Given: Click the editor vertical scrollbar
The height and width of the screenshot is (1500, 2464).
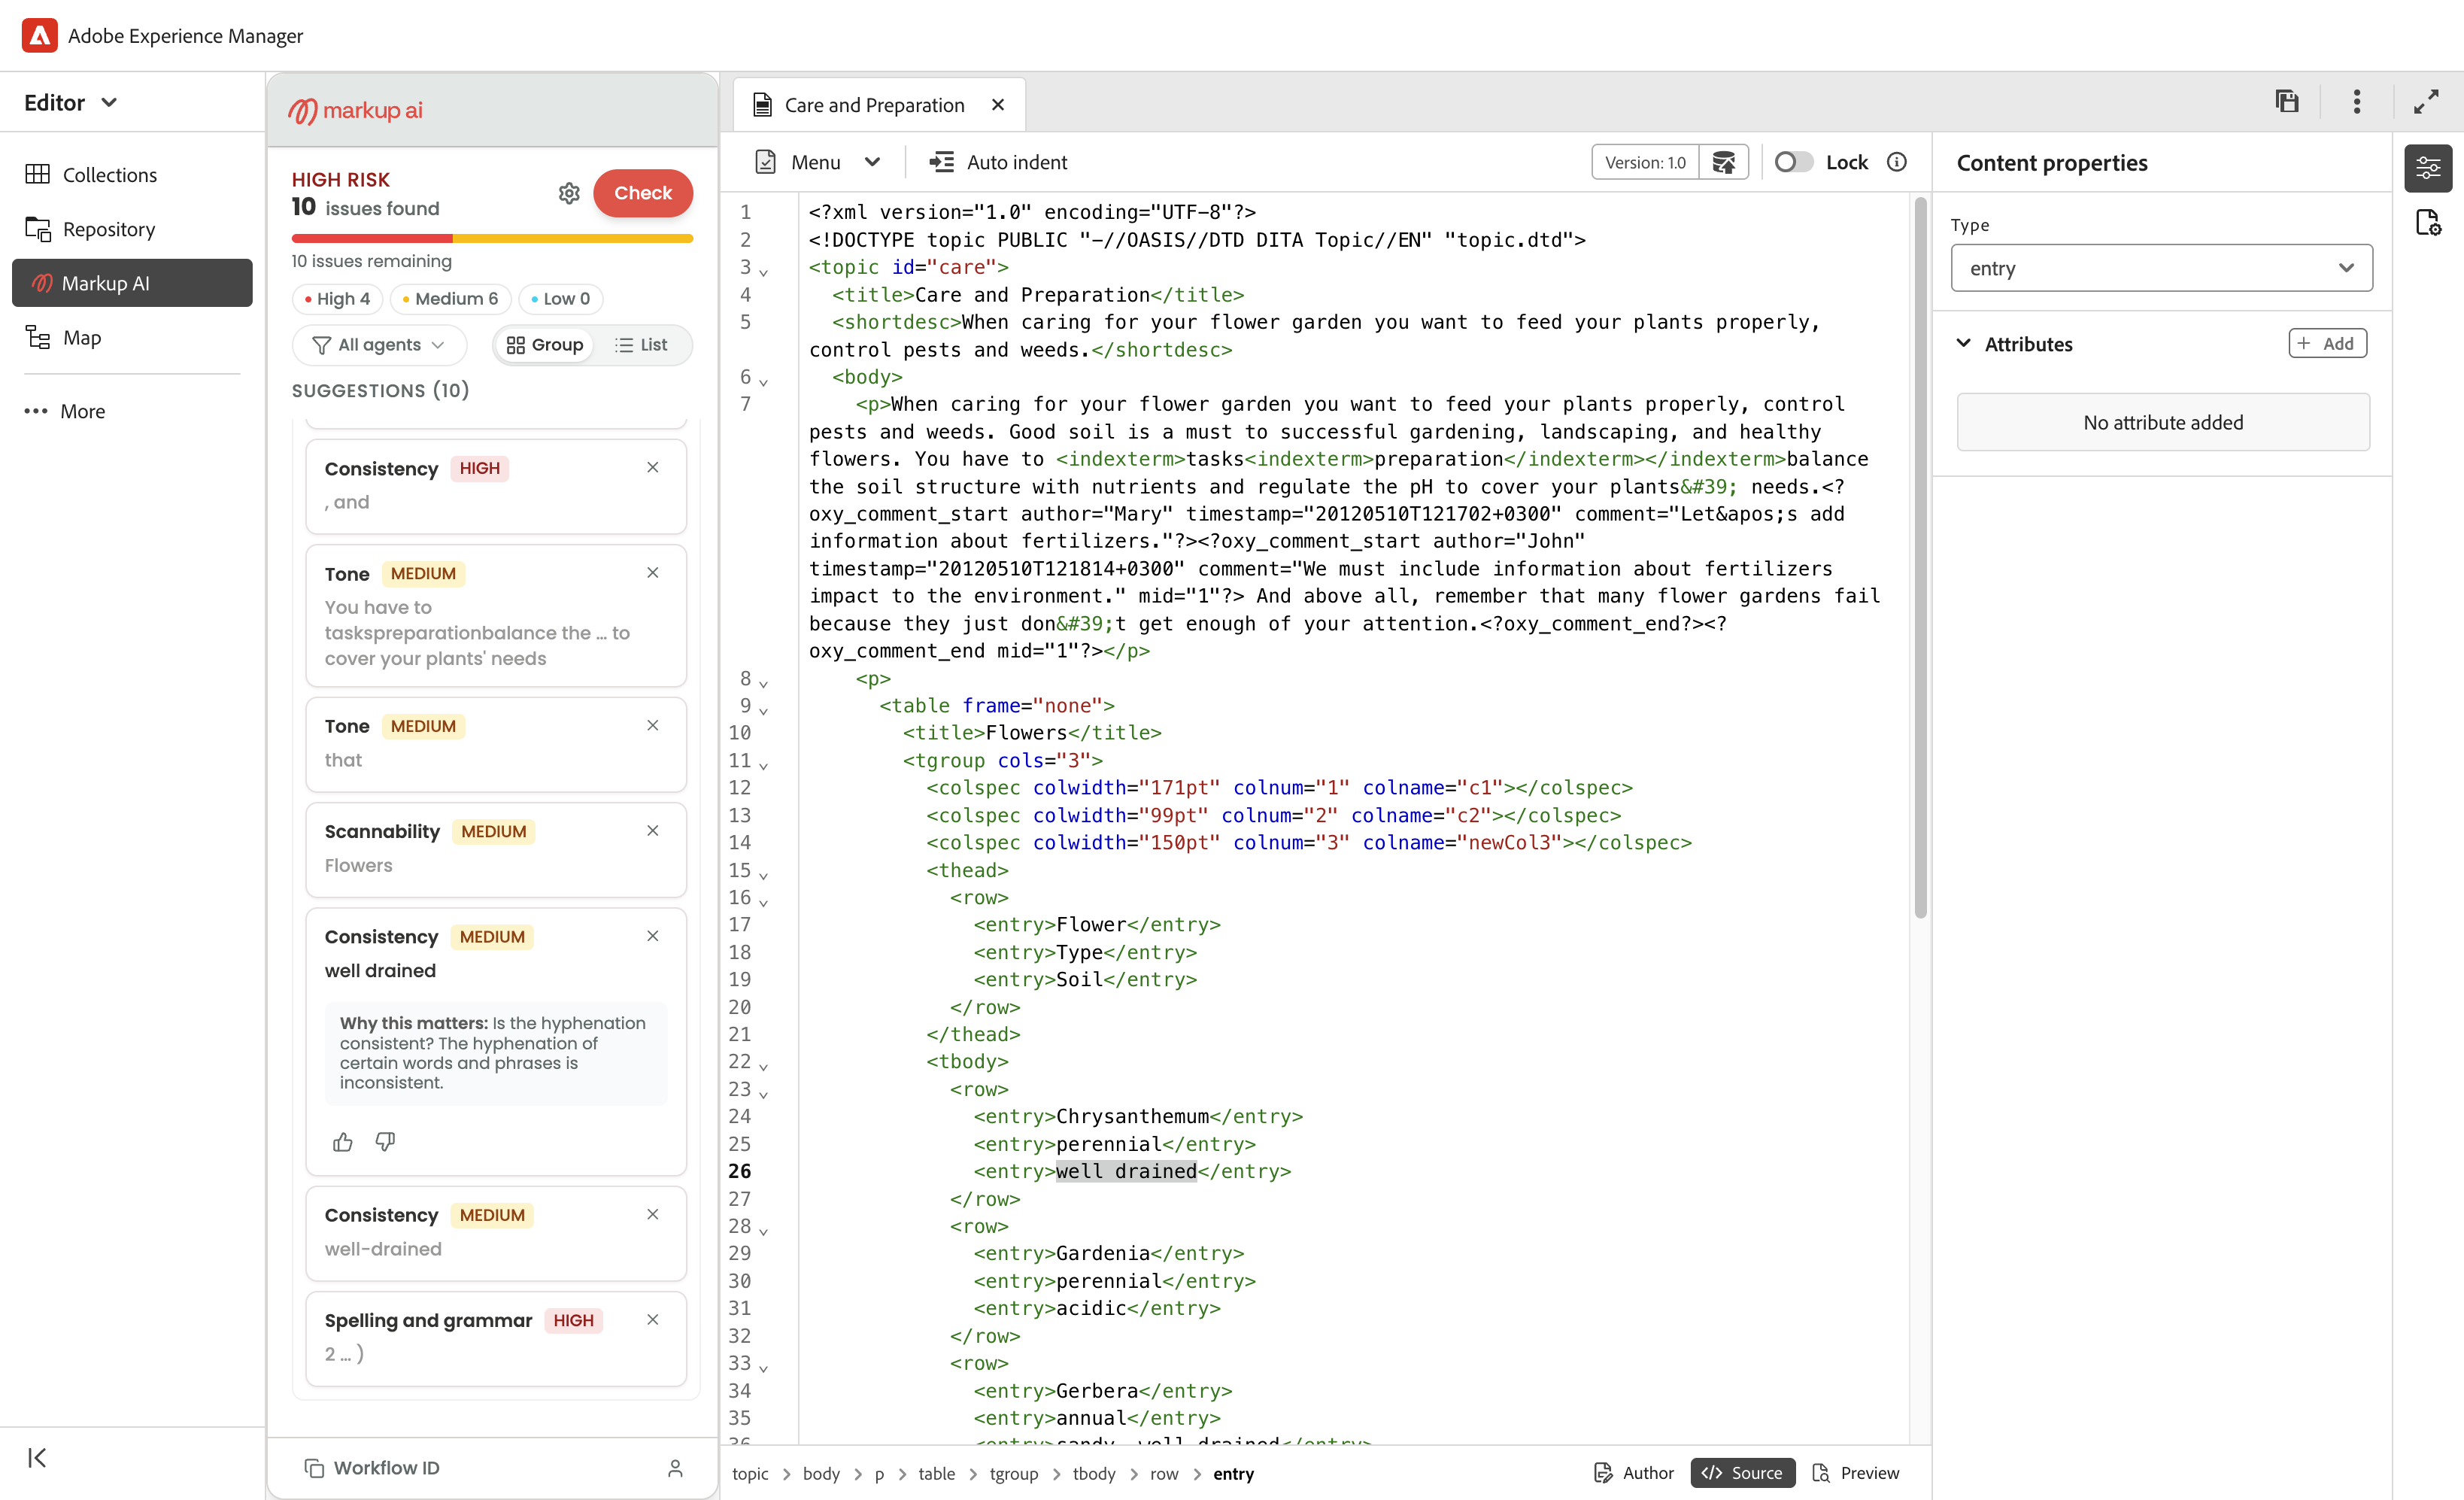Looking at the screenshot, I should click(x=1920, y=558).
